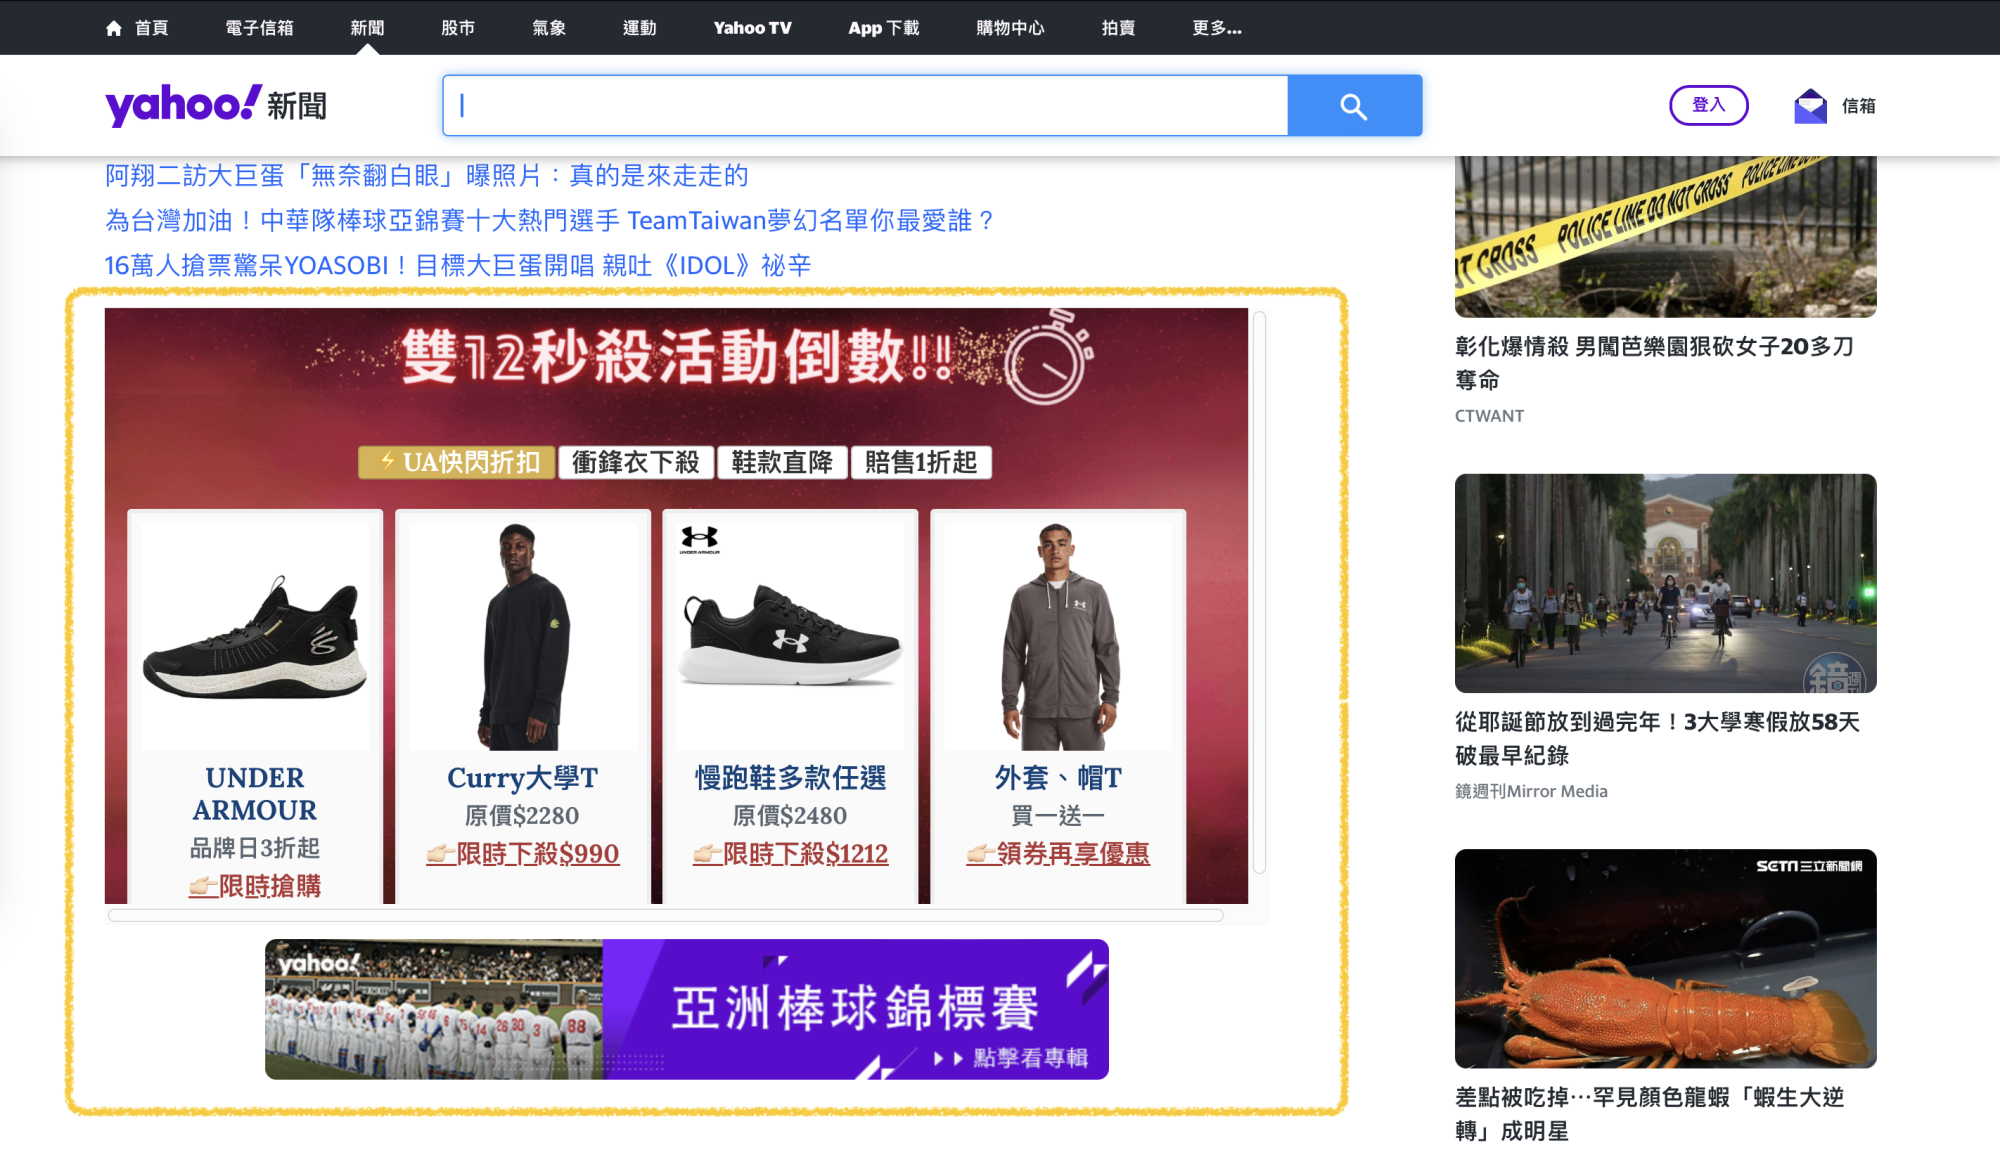The height and width of the screenshot is (1150, 2000).
Task: Open the 拍賣 page
Action: pos(1116,27)
